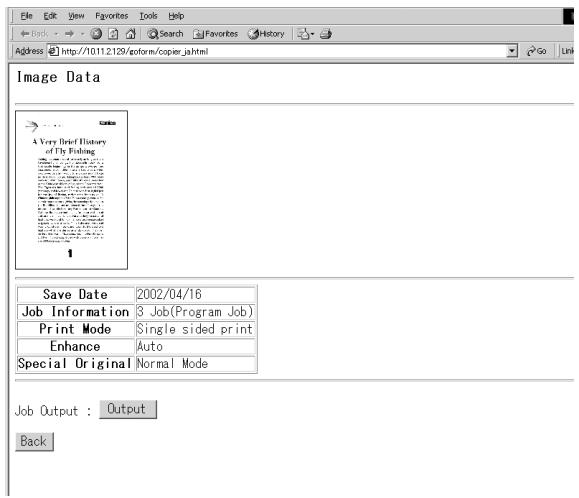The image size is (579, 498).
Task: Click the Print toolbar icon
Action: (x=326, y=34)
